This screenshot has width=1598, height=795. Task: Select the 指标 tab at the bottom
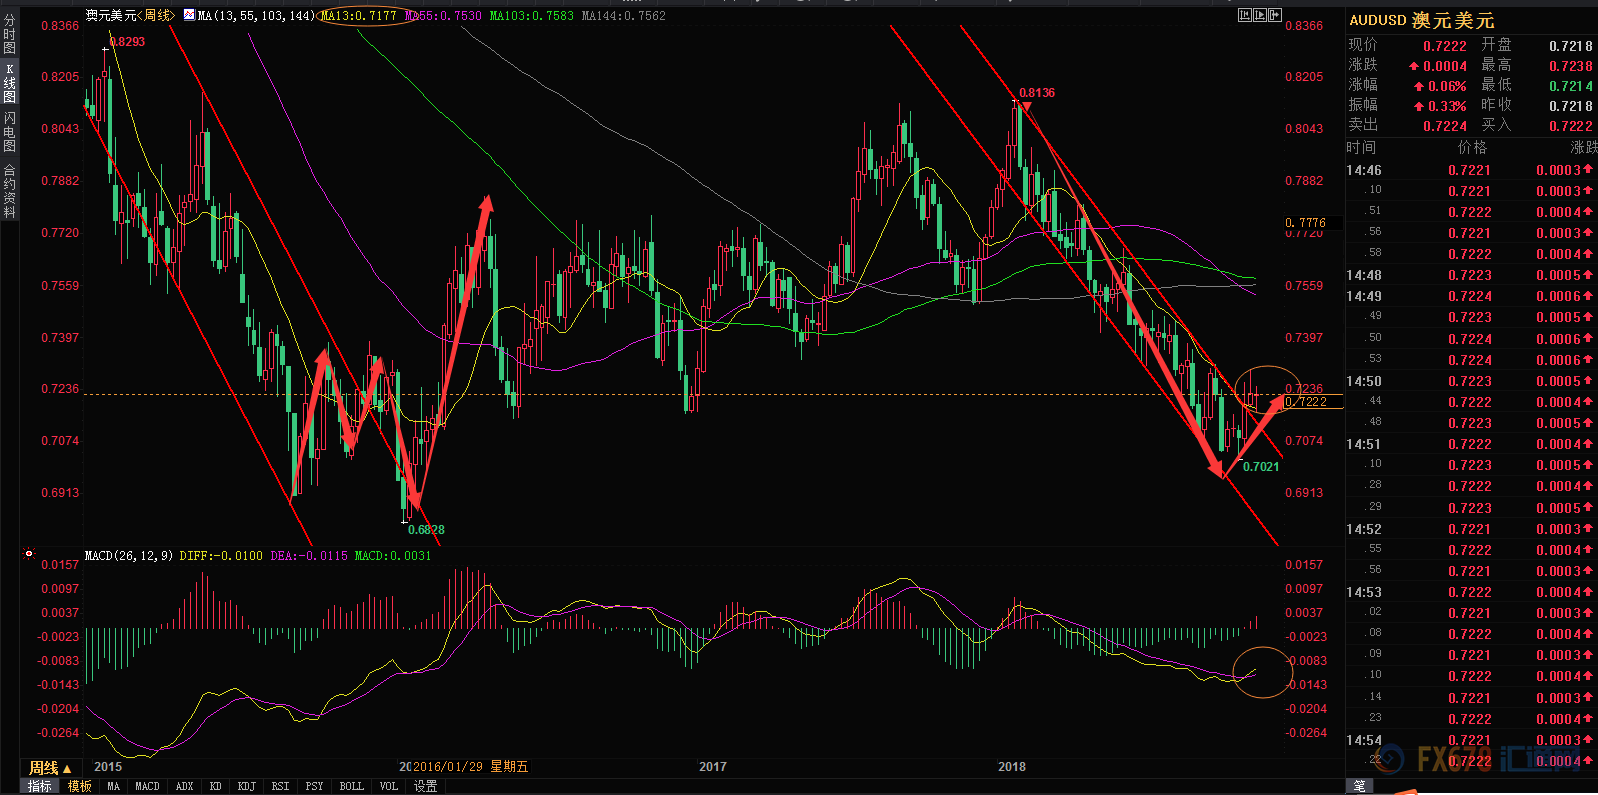point(39,787)
